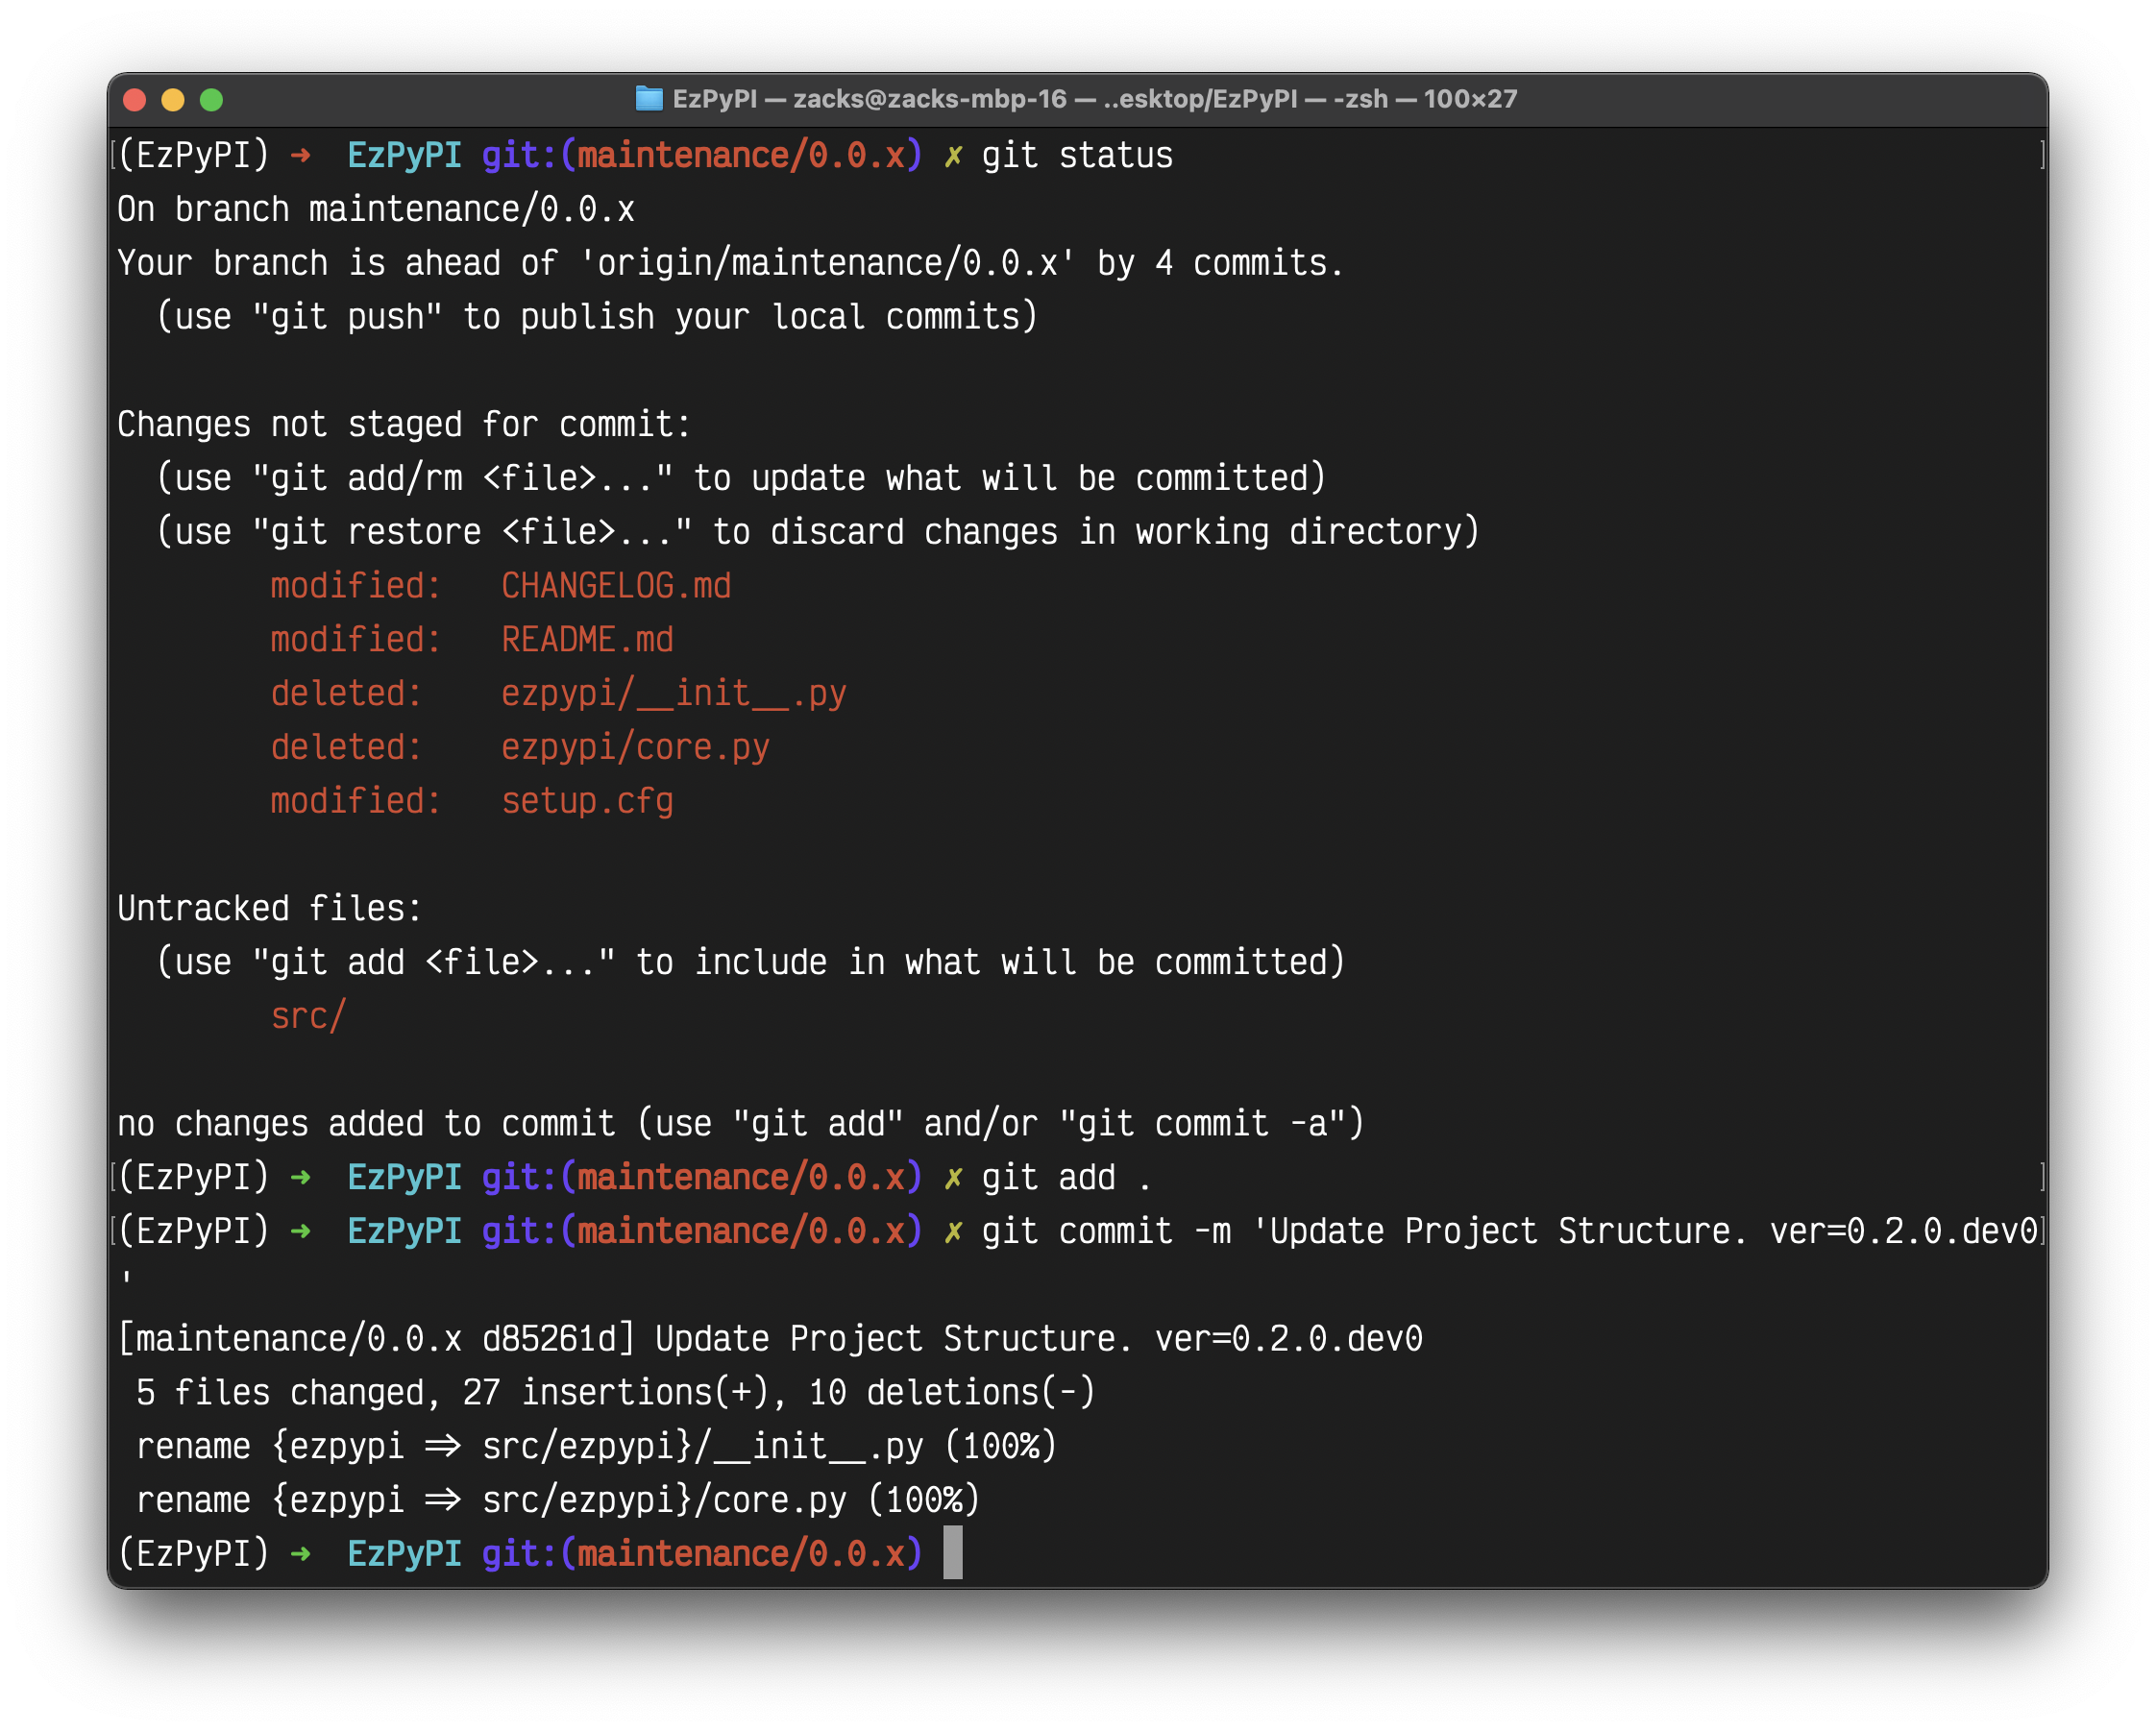Click the deleted ezpypi/core.py entry
The width and height of the screenshot is (2156, 1731).
634,748
